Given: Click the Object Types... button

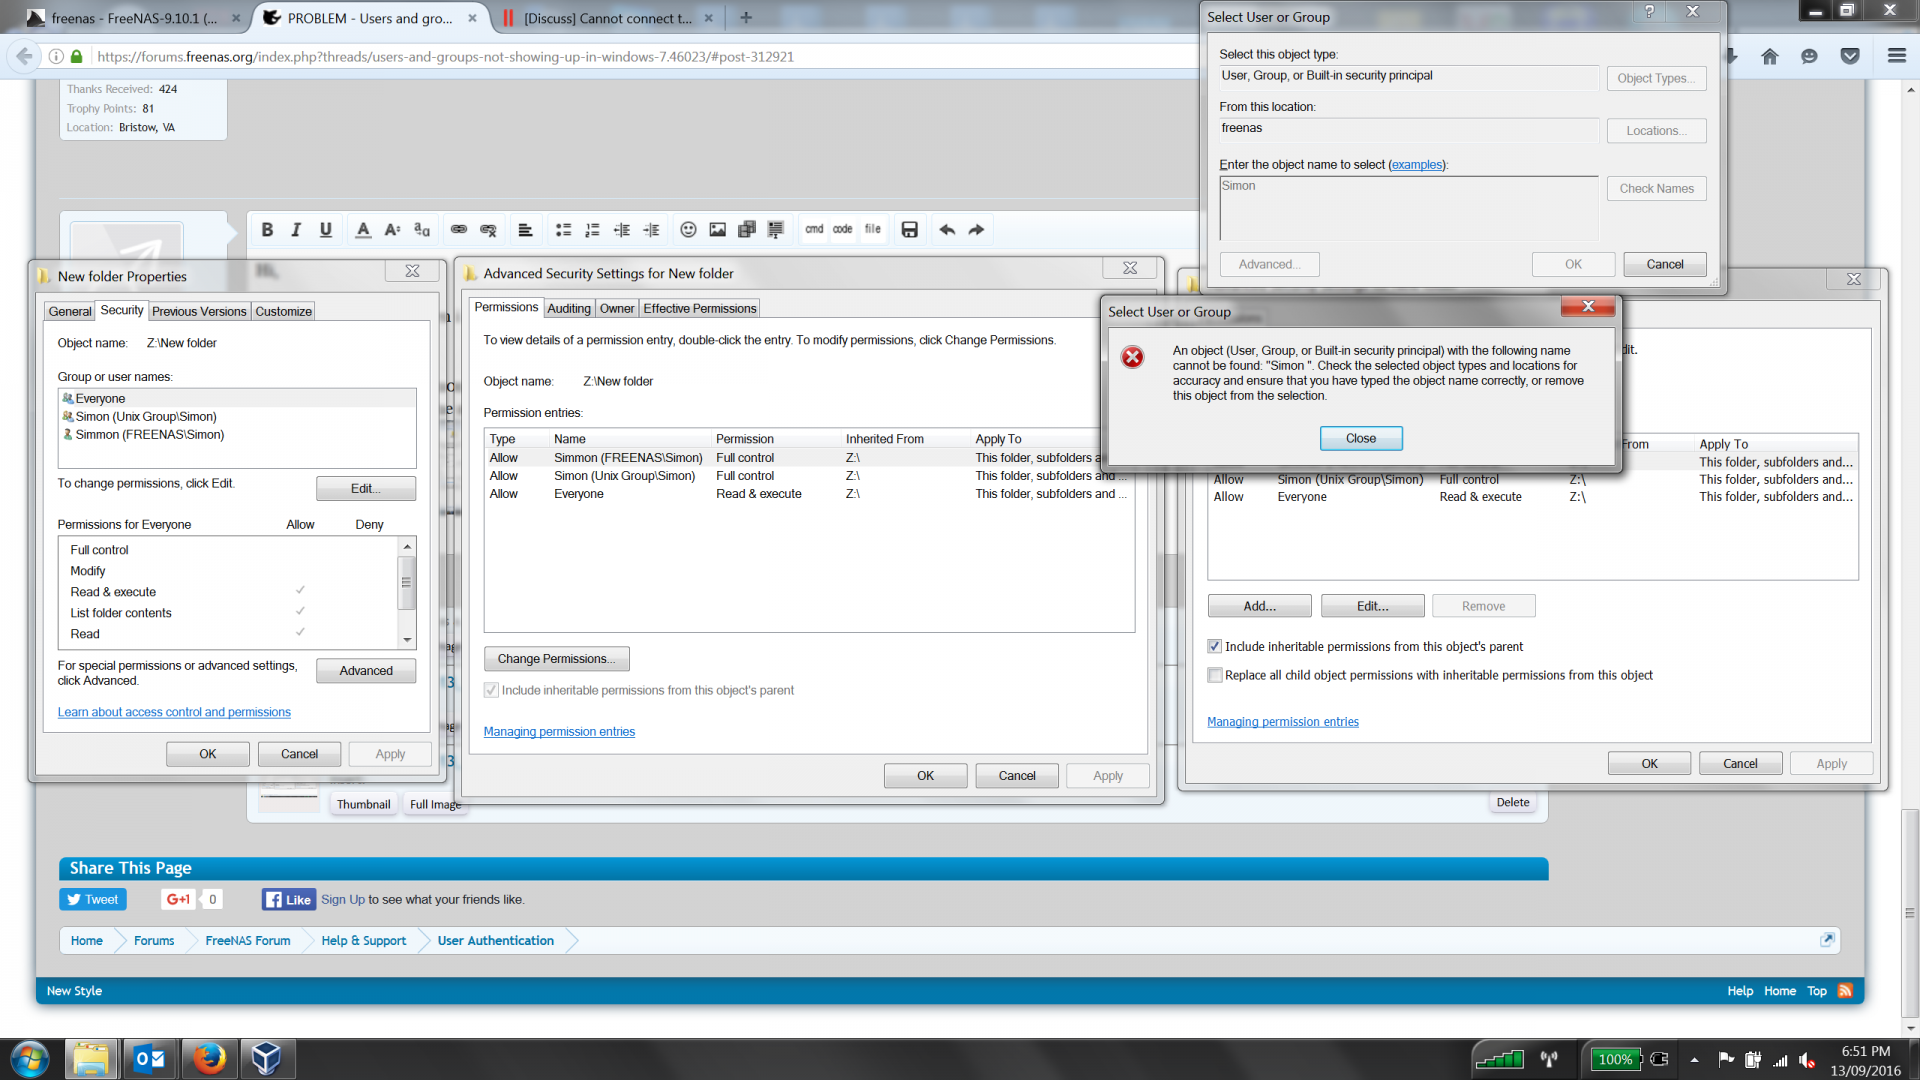Looking at the screenshot, I should (1656, 78).
